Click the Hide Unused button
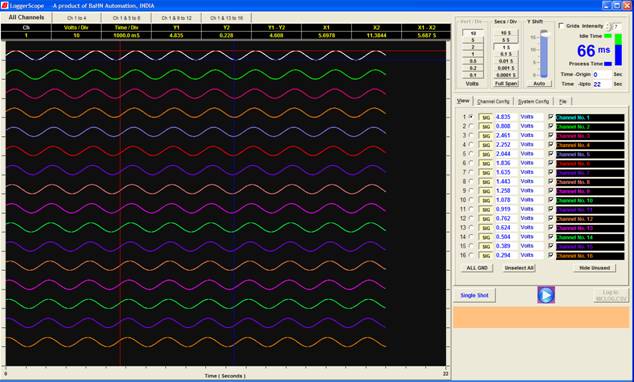This screenshot has height=382, width=634. [x=594, y=268]
